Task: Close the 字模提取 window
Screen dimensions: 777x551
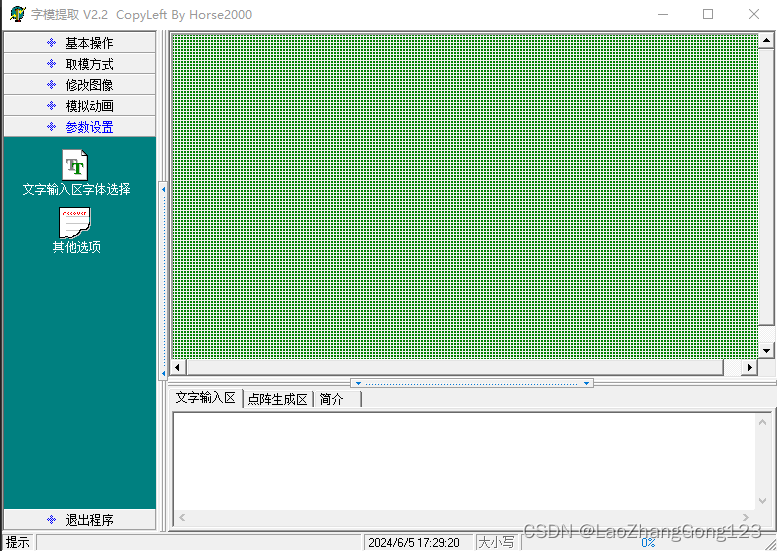Action: (x=754, y=14)
